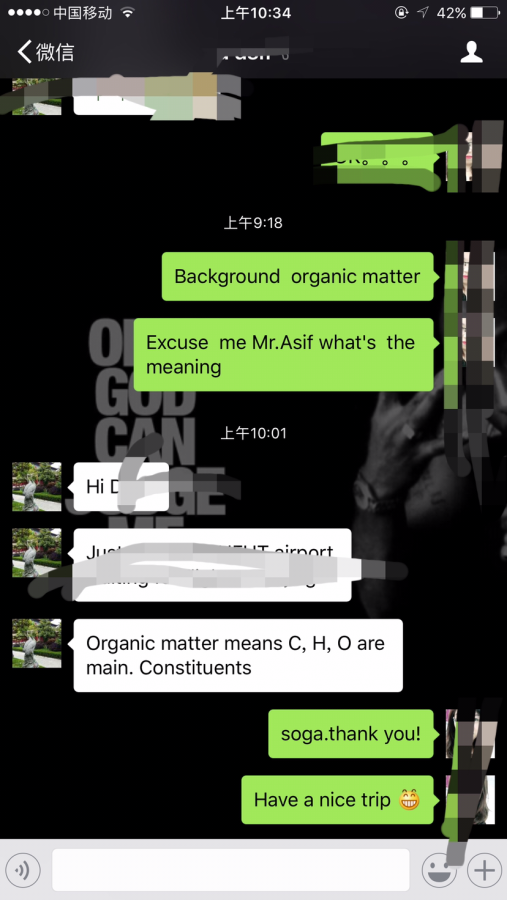Tap the grinning emoji in the last message
Image resolution: width=507 pixels, height=900 pixels.
(x=409, y=800)
